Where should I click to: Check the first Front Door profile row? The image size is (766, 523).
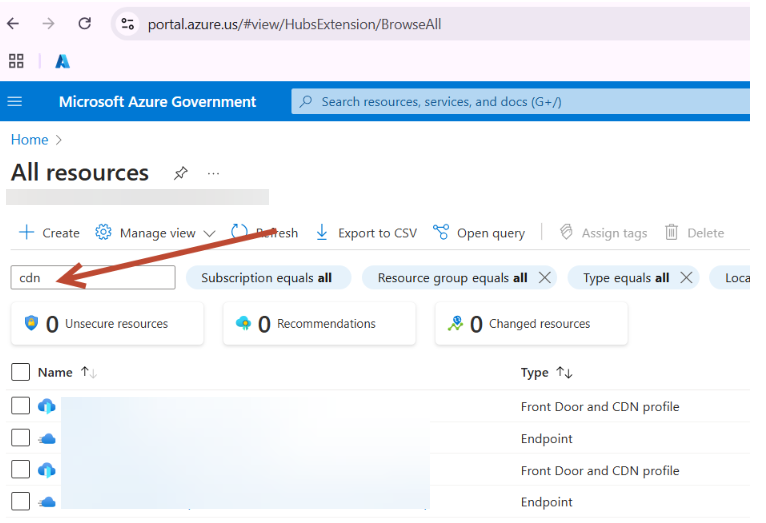[x=21, y=406]
